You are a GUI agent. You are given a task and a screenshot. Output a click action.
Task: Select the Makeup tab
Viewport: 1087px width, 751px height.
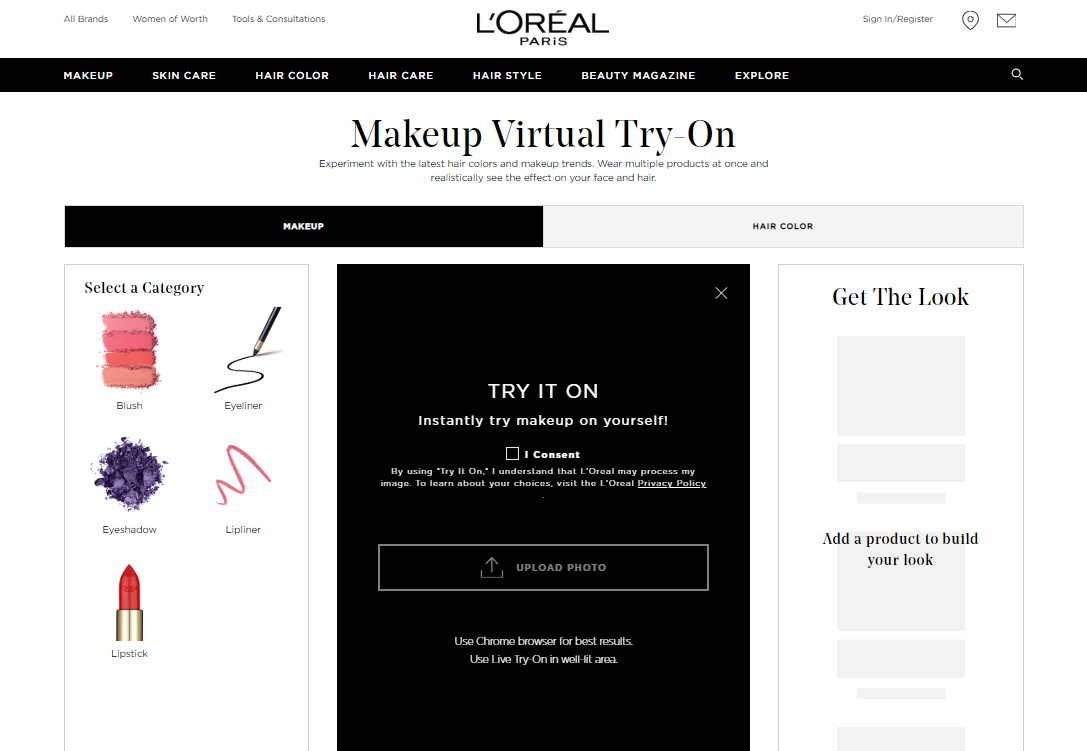pos(303,226)
